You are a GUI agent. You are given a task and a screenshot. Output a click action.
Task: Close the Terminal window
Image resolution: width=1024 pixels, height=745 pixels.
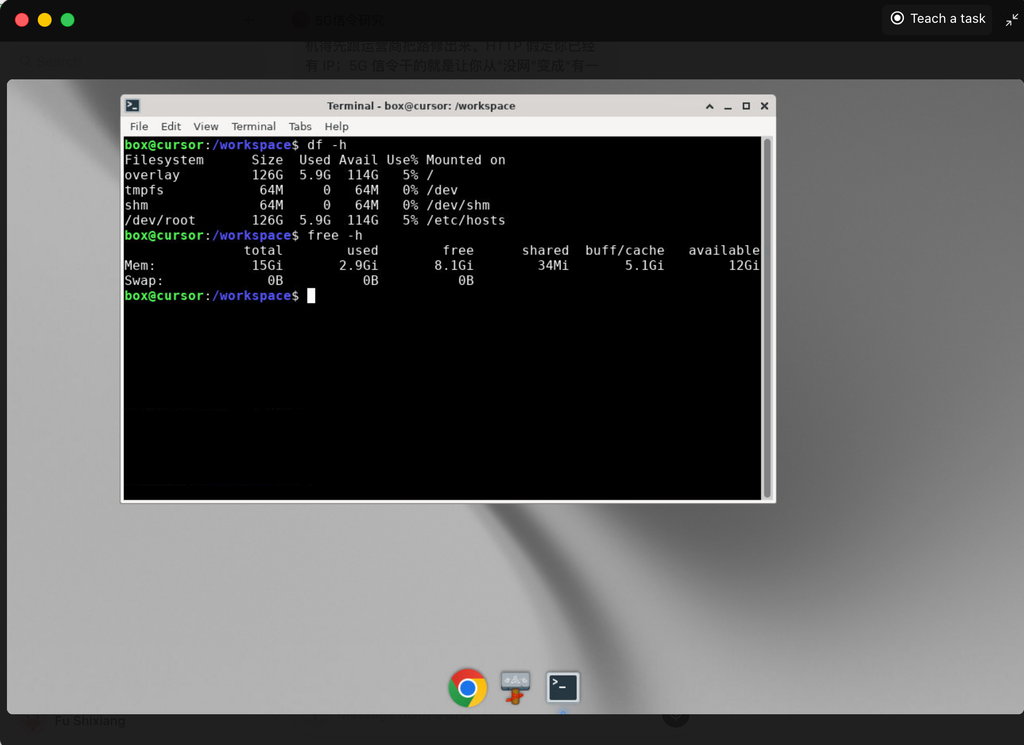coord(764,106)
